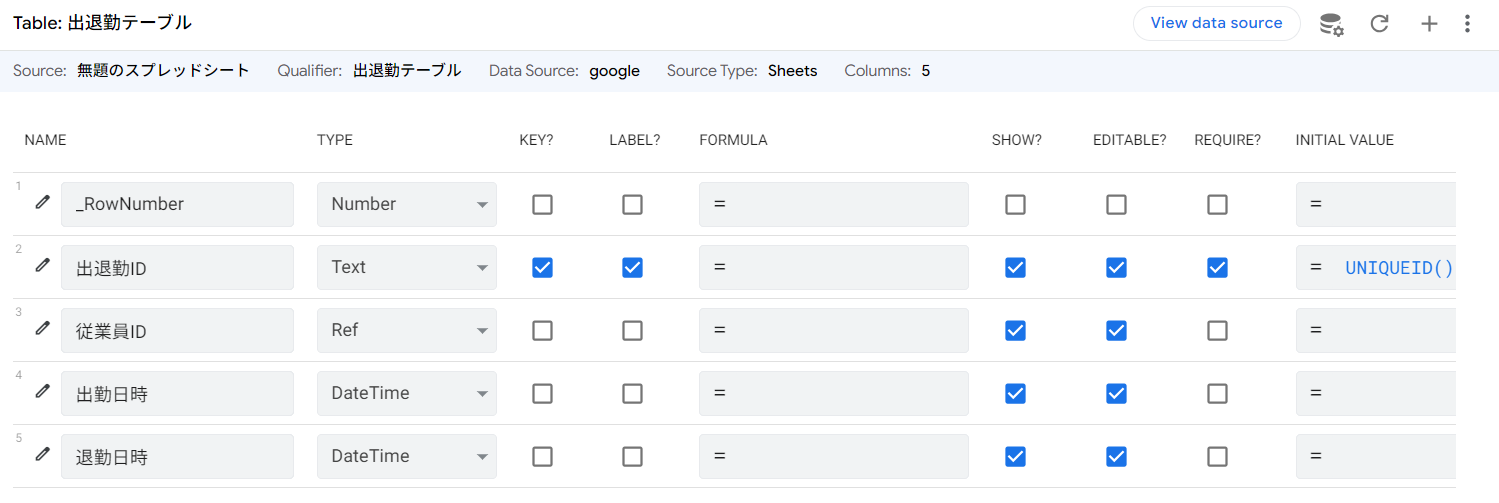Change the Number type dropdown of _RowNumber
The height and width of the screenshot is (503, 1499).
406,204
